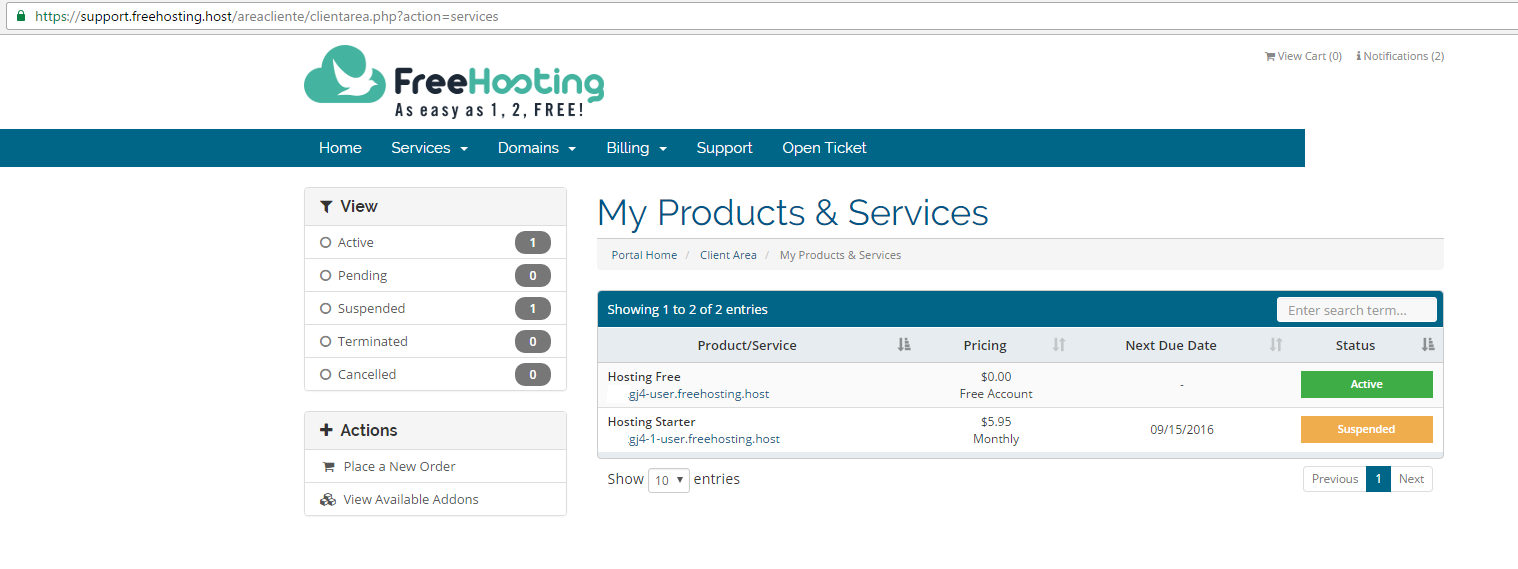Click the Pending count badge
This screenshot has height=569, width=1518.
coord(532,275)
